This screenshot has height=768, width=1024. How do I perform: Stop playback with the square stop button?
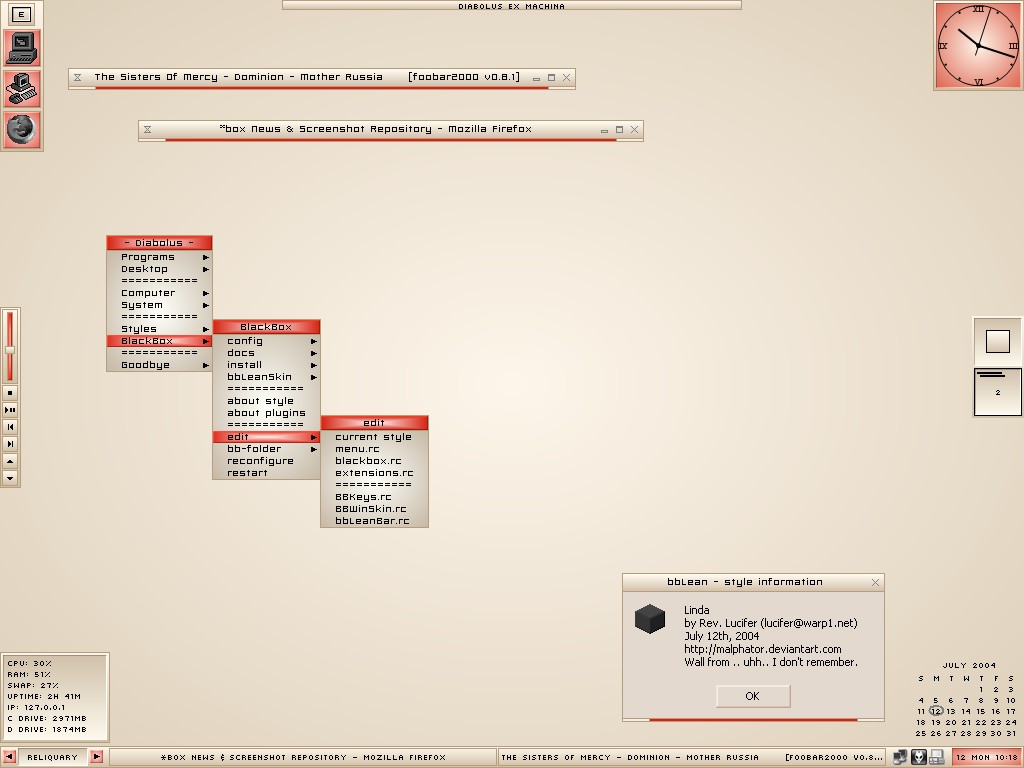click(x=10, y=393)
